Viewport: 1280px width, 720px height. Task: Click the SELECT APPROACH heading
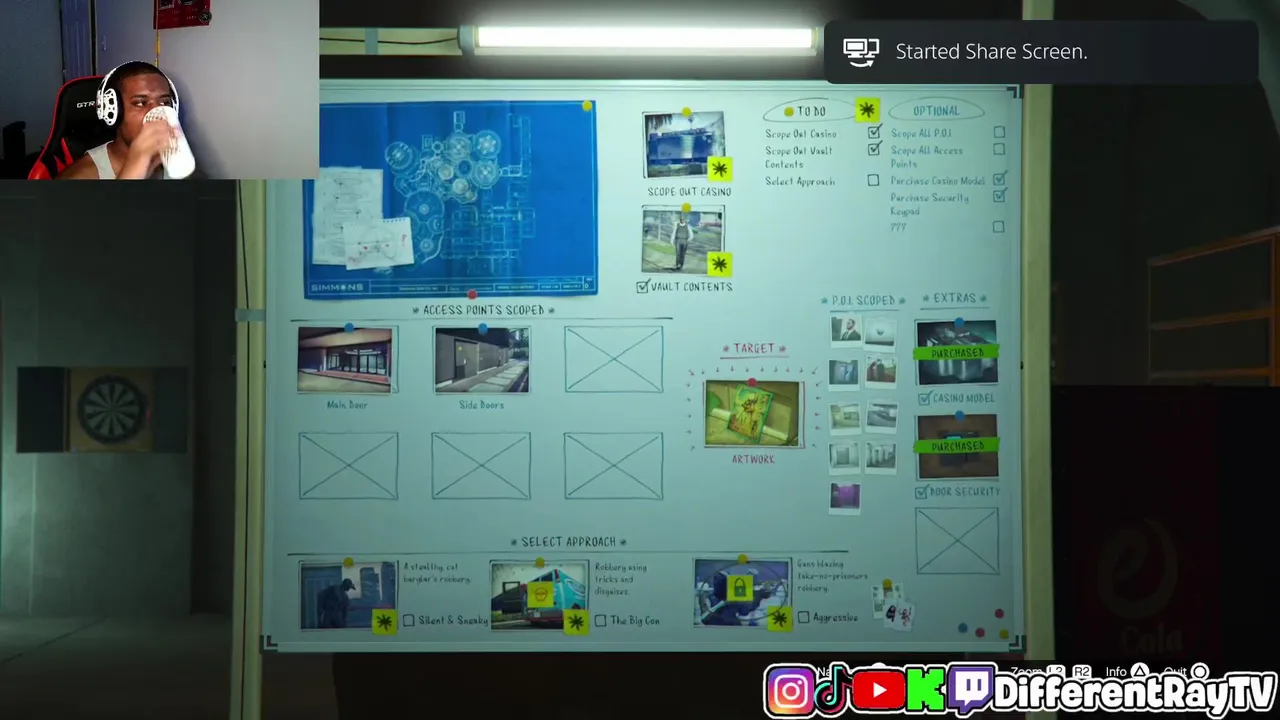(568, 542)
